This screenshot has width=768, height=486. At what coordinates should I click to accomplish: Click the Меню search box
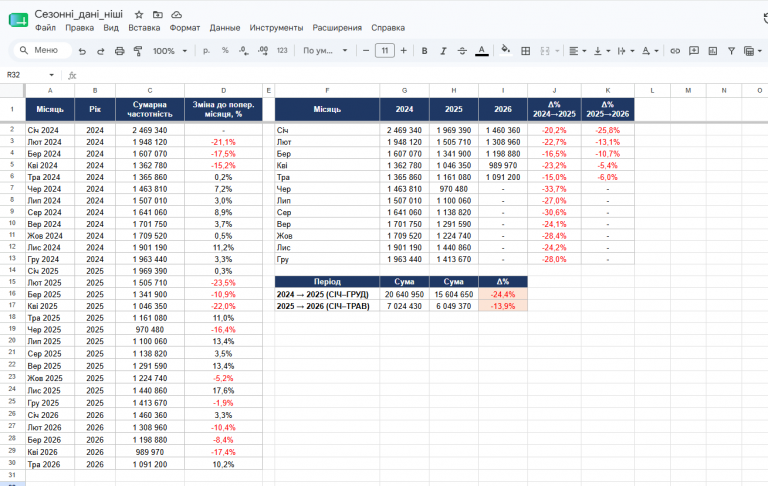pyautogui.click(x=43, y=50)
